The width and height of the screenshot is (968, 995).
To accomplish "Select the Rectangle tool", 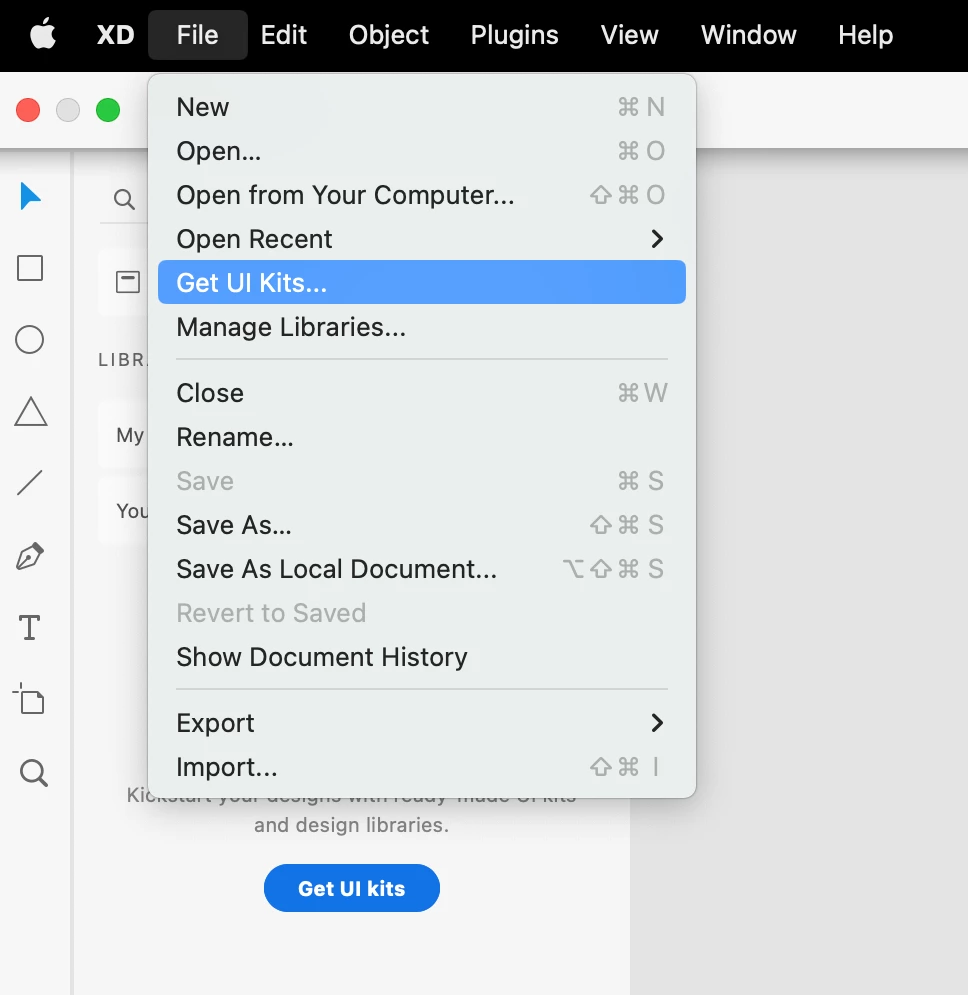I will click(30, 268).
